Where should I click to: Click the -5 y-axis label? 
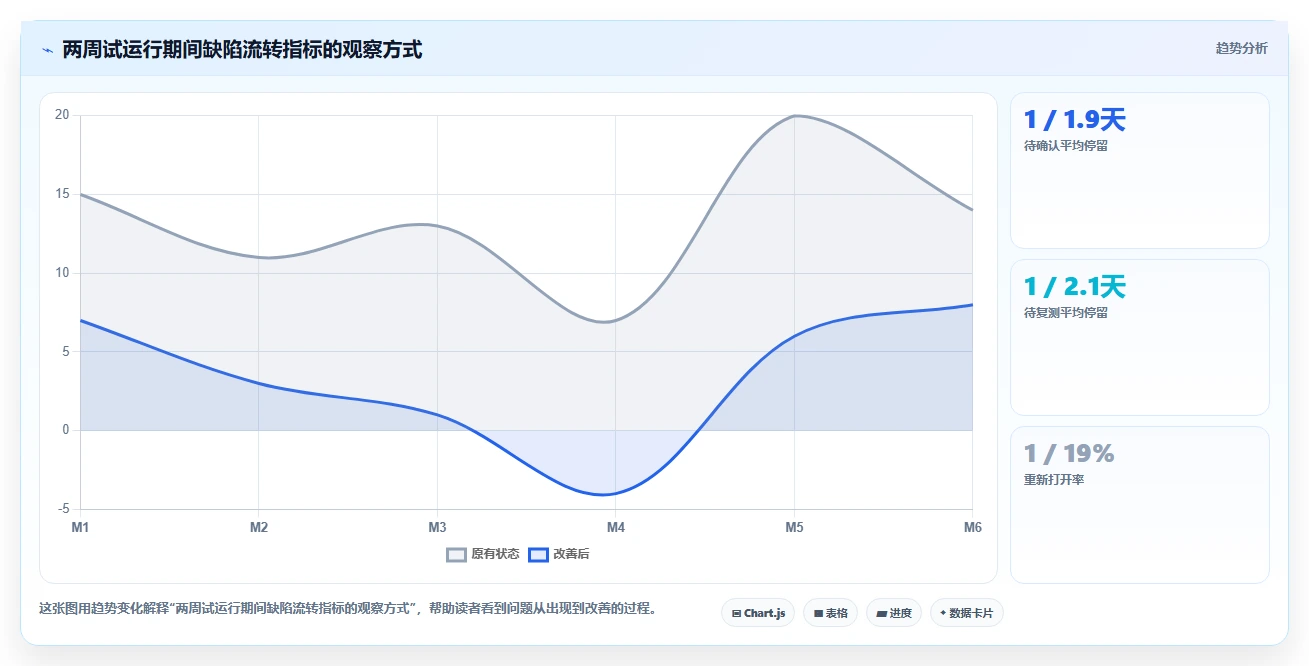65,509
